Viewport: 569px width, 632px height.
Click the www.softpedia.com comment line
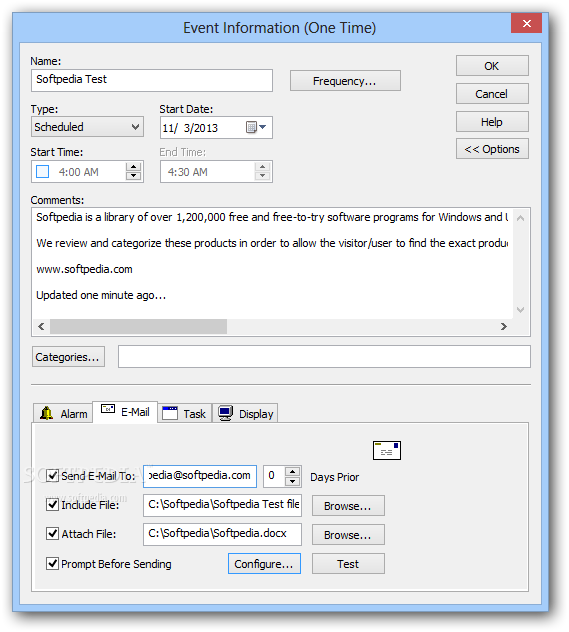84,269
